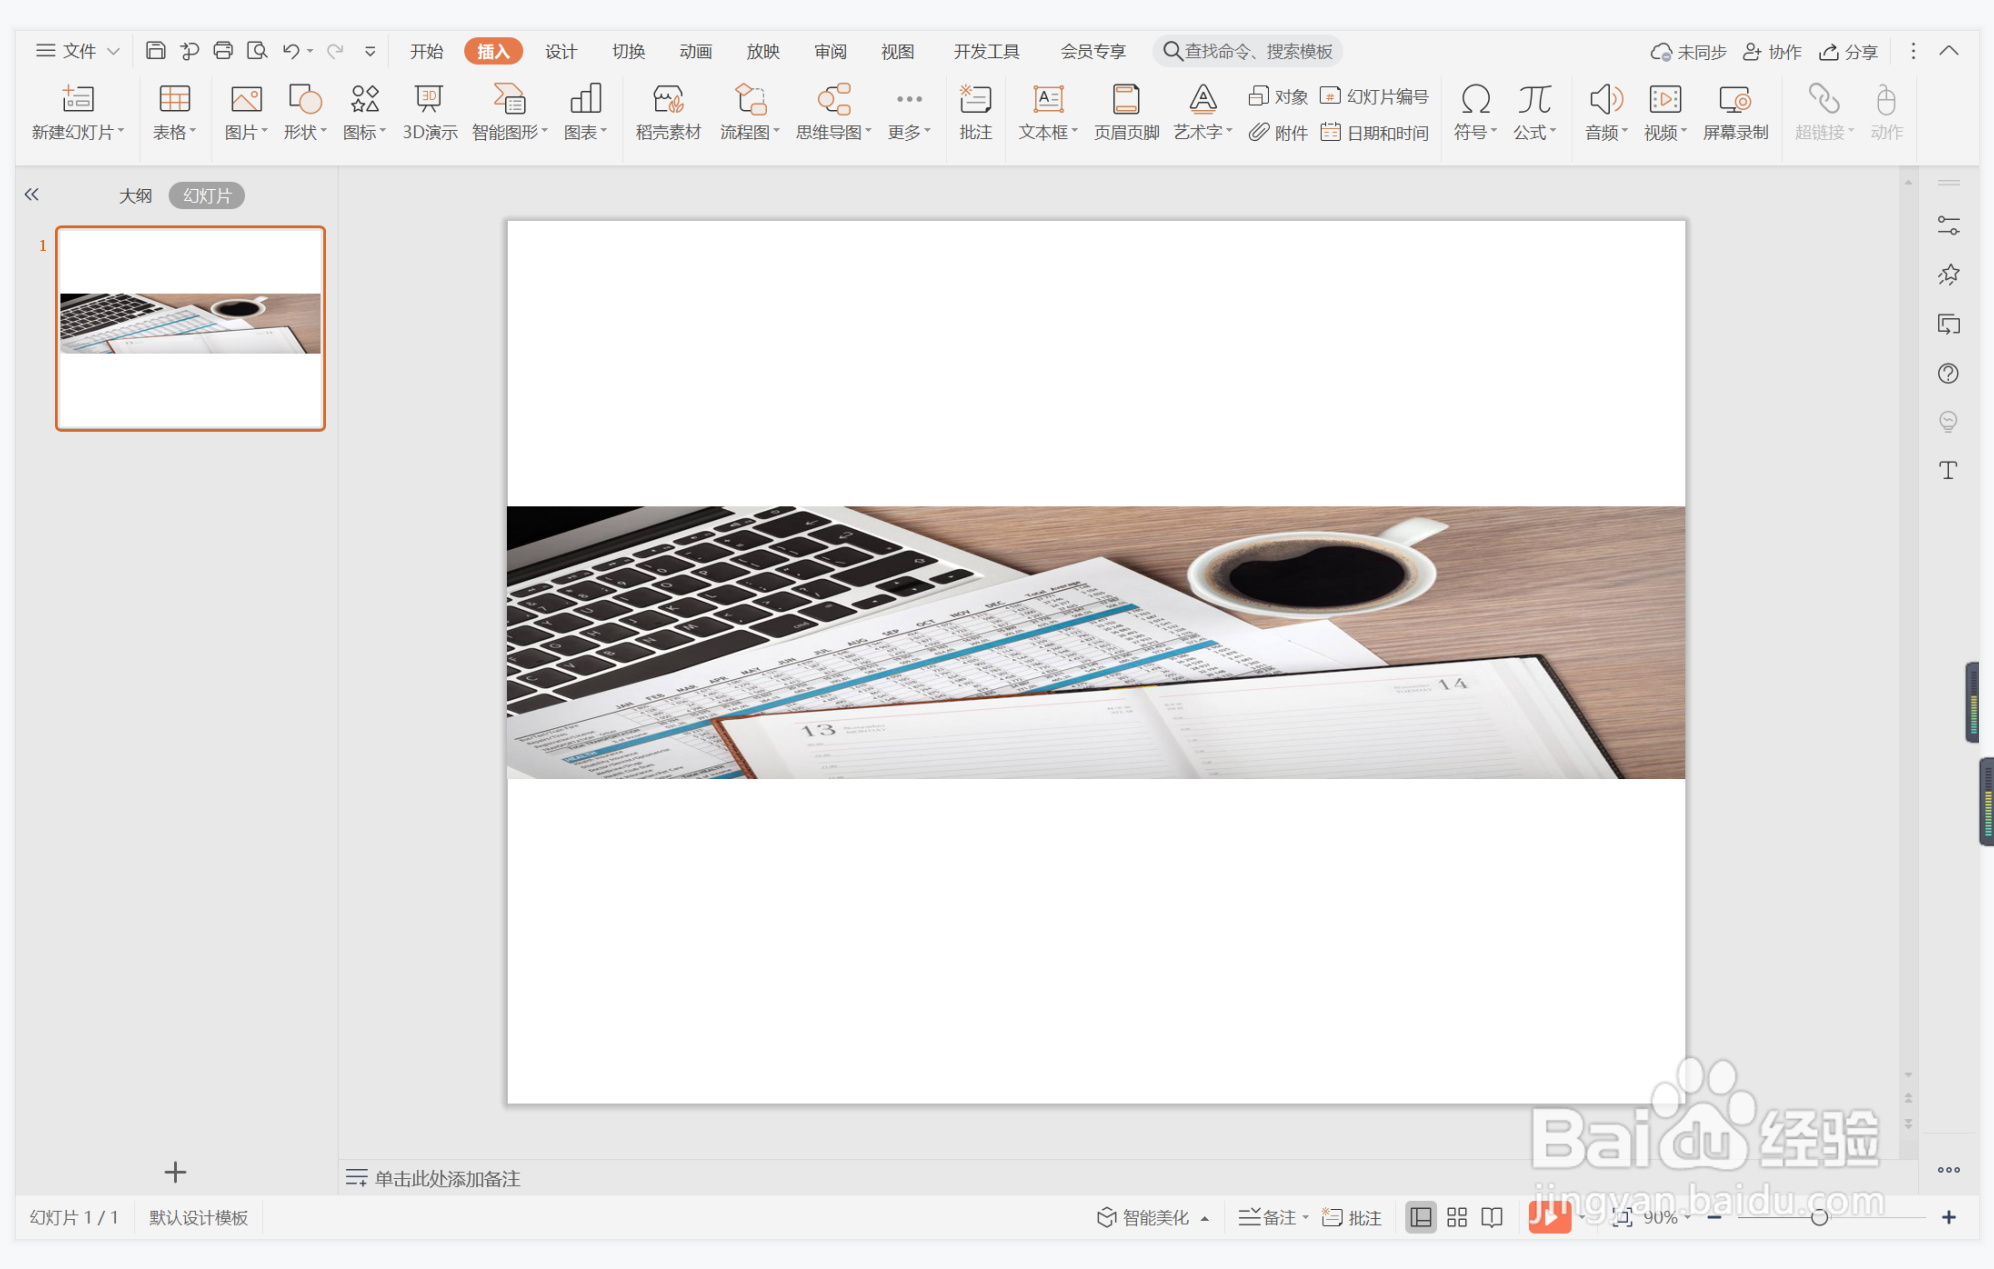Viewport: 1994px width, 1269px height.
Task: Collapse the slide panel with chevrons
Action: (32, 194)
